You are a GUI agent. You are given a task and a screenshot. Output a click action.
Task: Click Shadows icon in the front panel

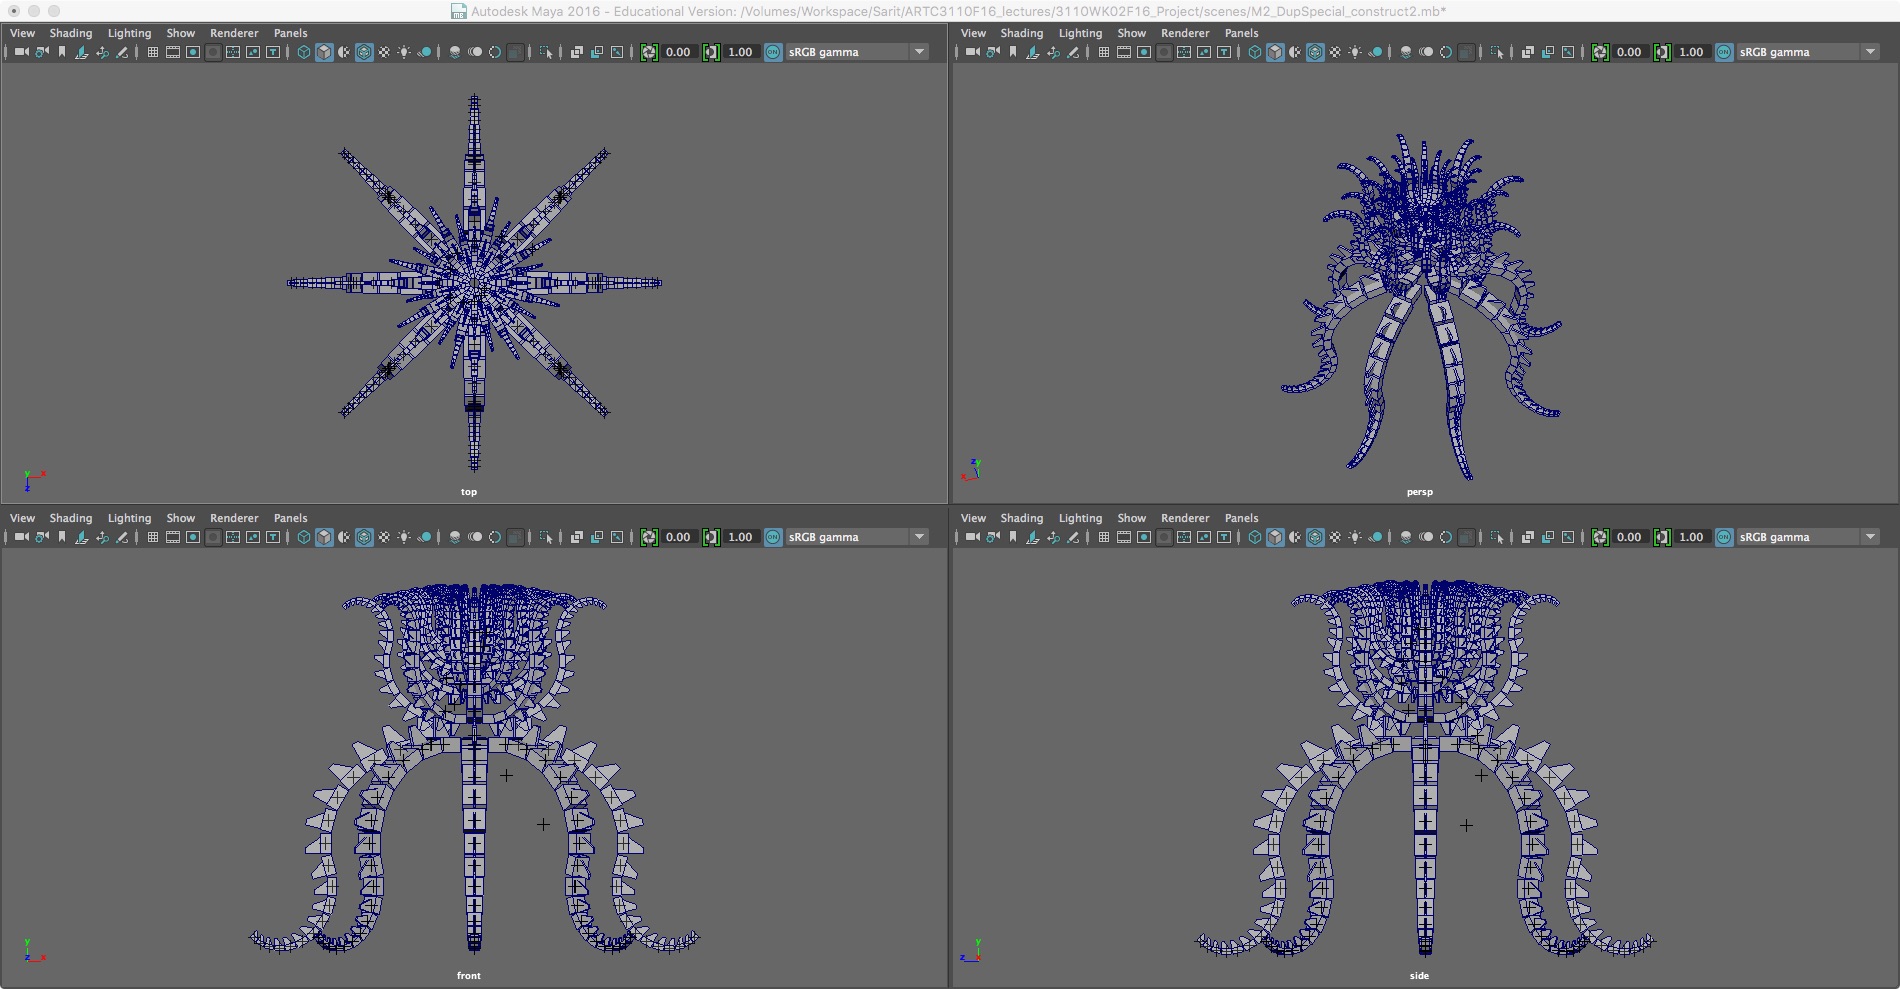(424, 537)
